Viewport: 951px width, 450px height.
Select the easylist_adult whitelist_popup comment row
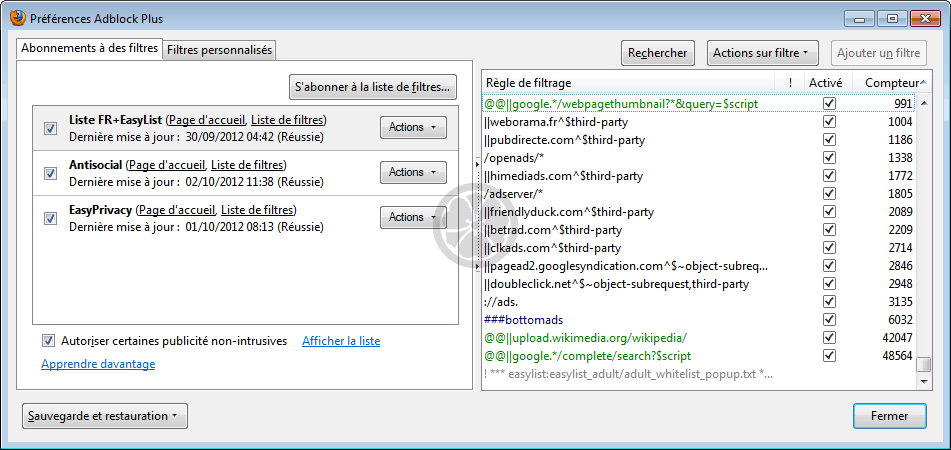(699, 374)
